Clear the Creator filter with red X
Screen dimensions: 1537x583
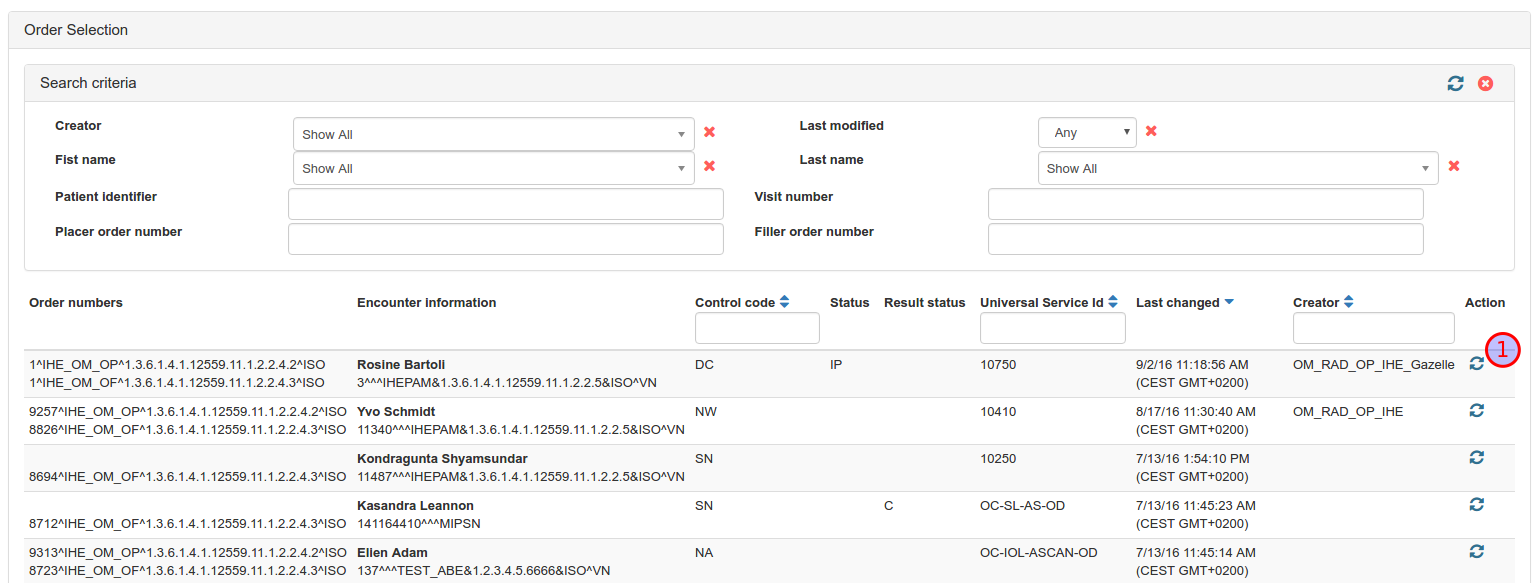tap(710, 132)
